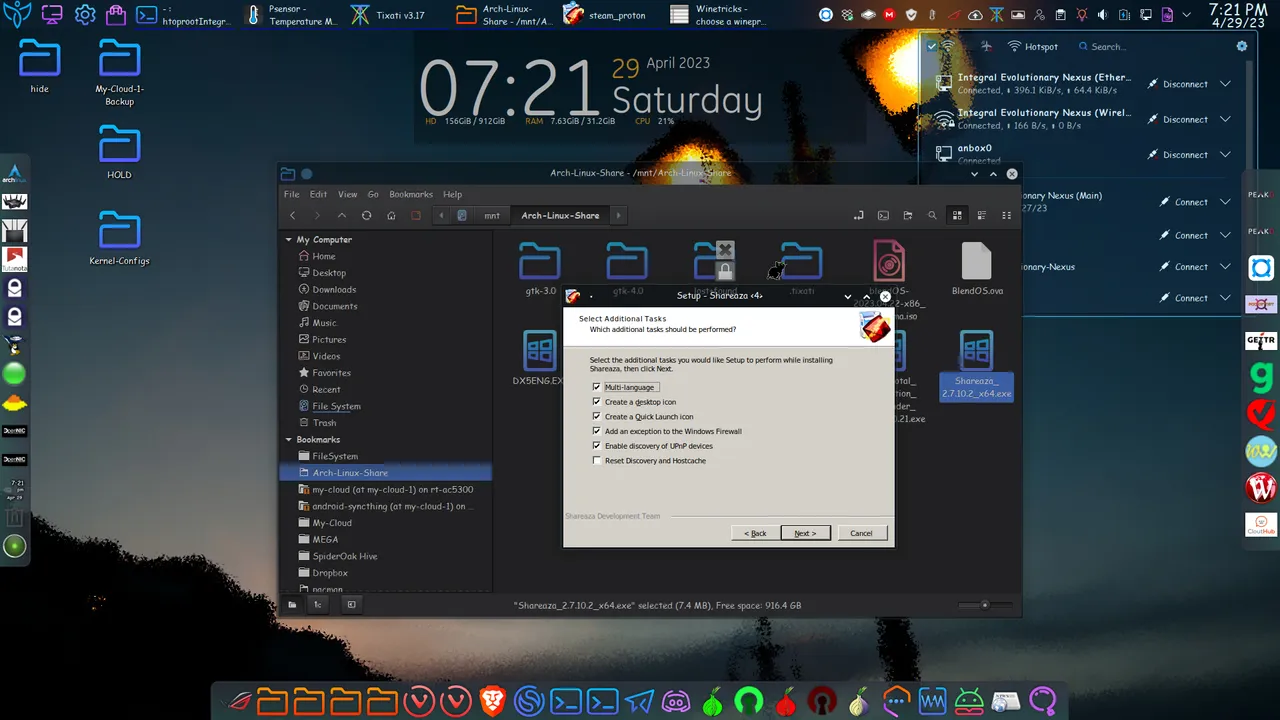Image resolution: width=1280 pixels, height=720 pixels.
Task: Disconnect the anbox0 connection
Action: pos(1177,155)
